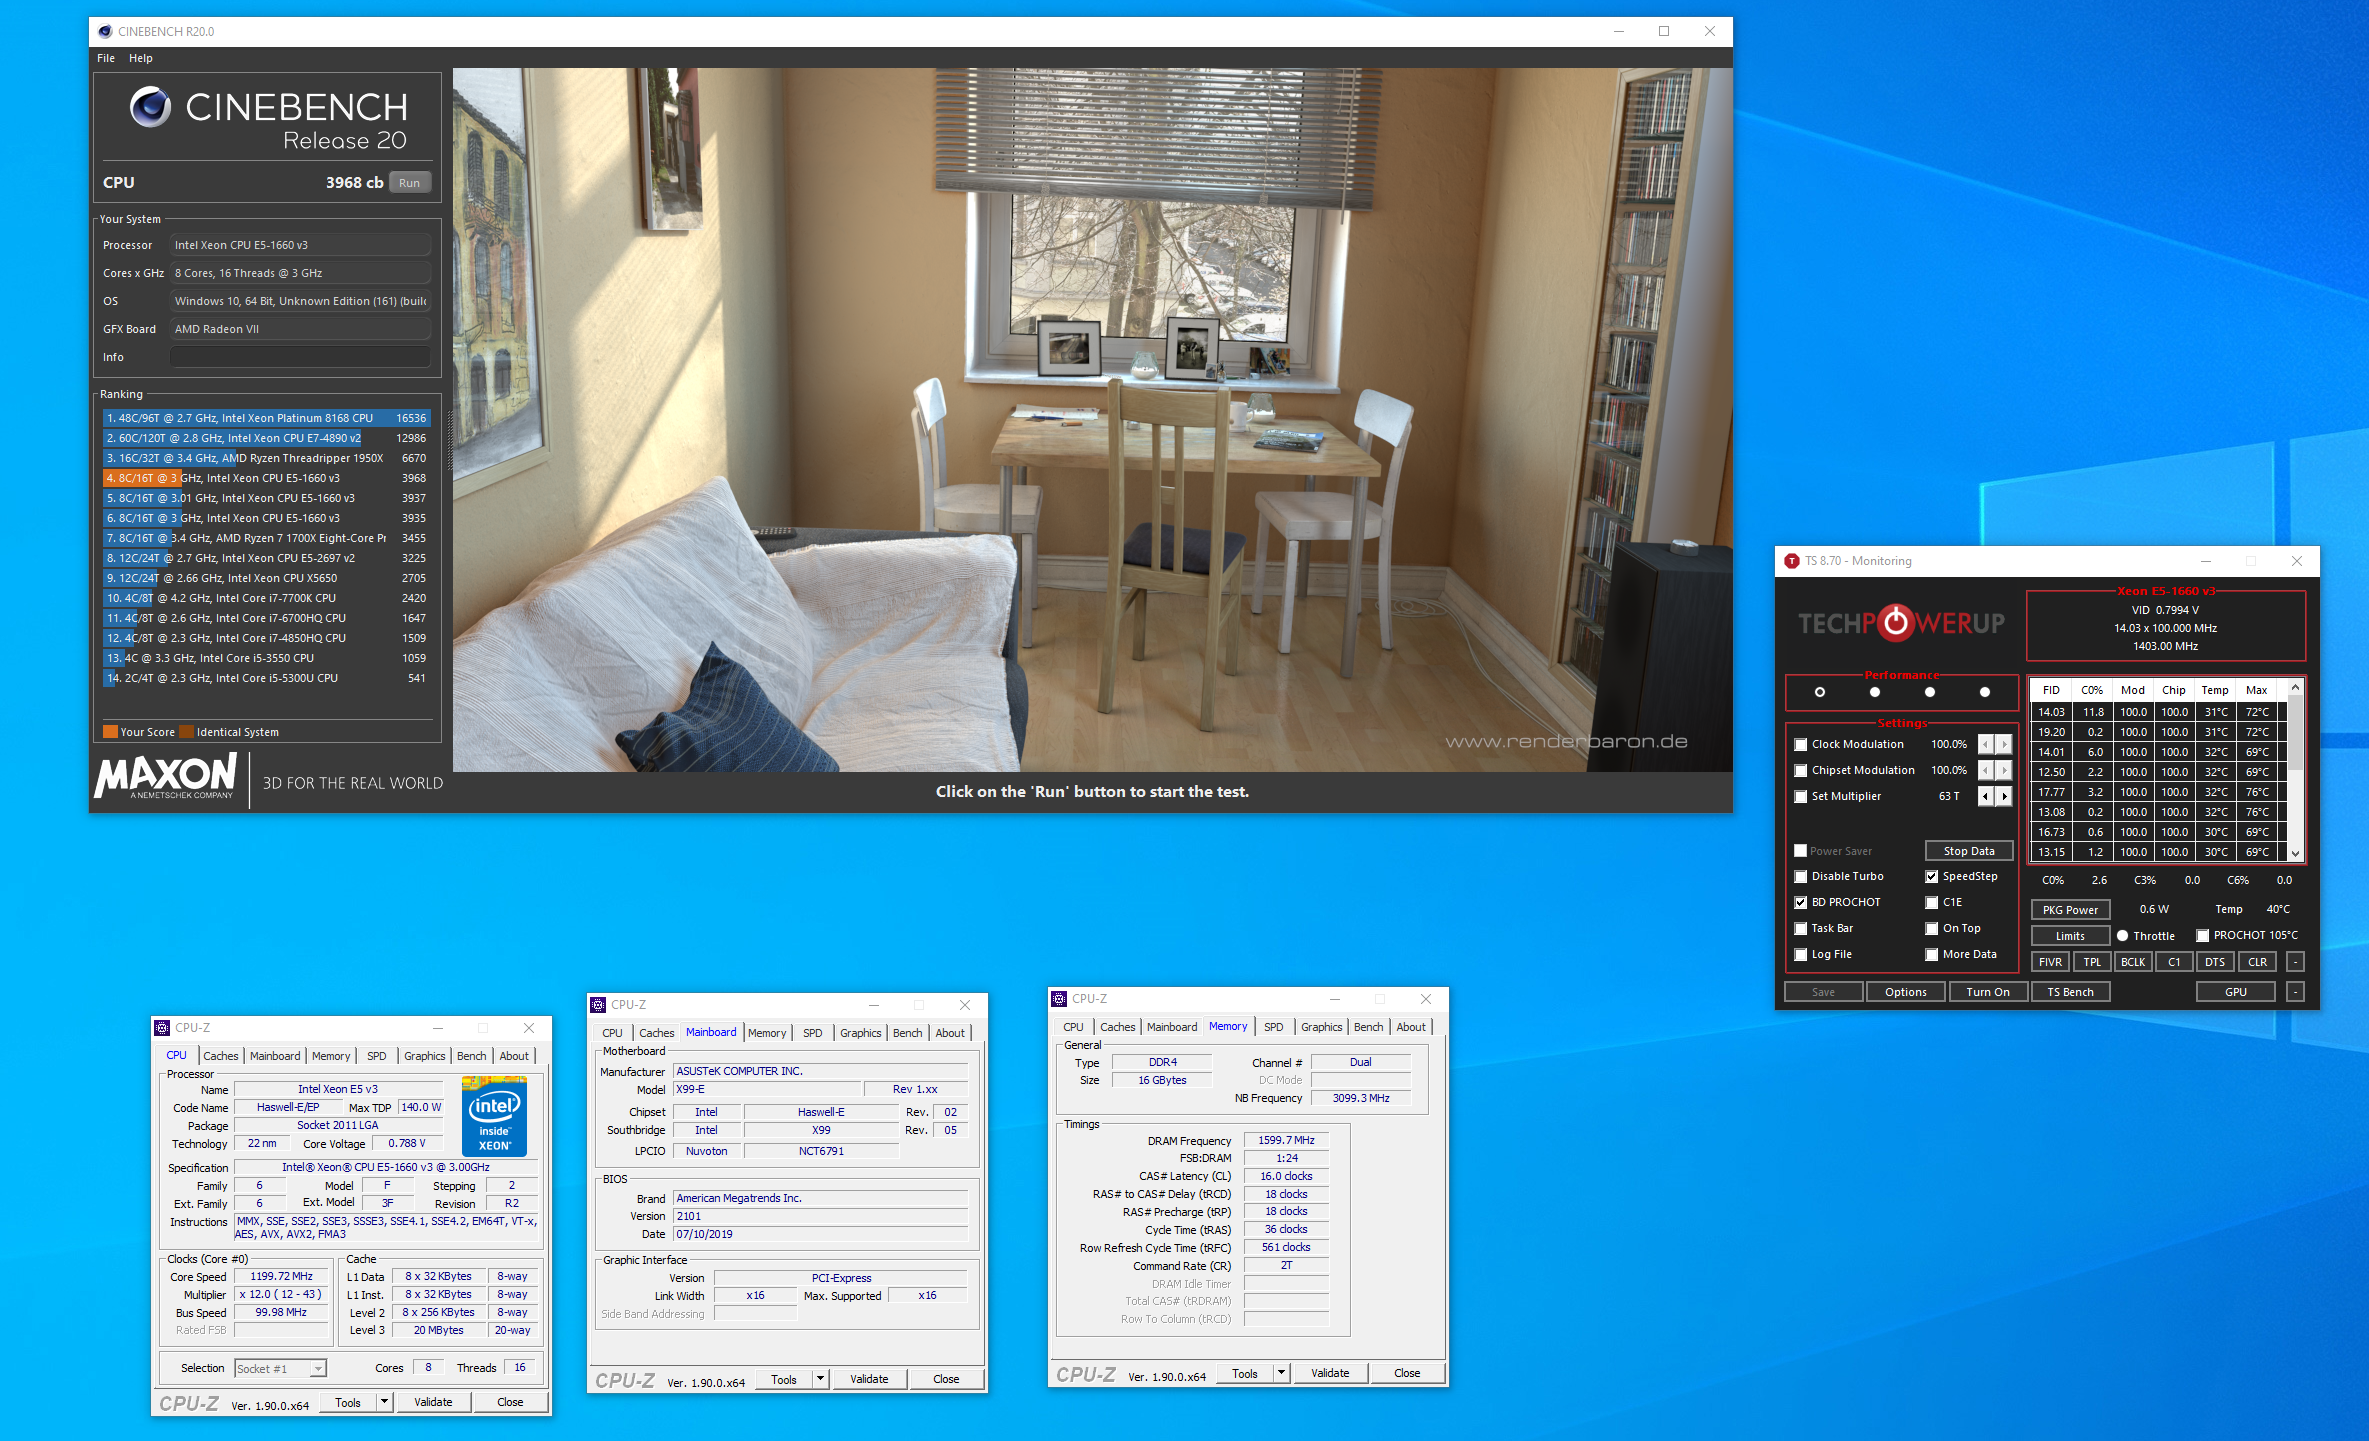Viewport: 2369px width, 1441px height.
Task: Click the TS Bench button
Action: coord(2070,992)
